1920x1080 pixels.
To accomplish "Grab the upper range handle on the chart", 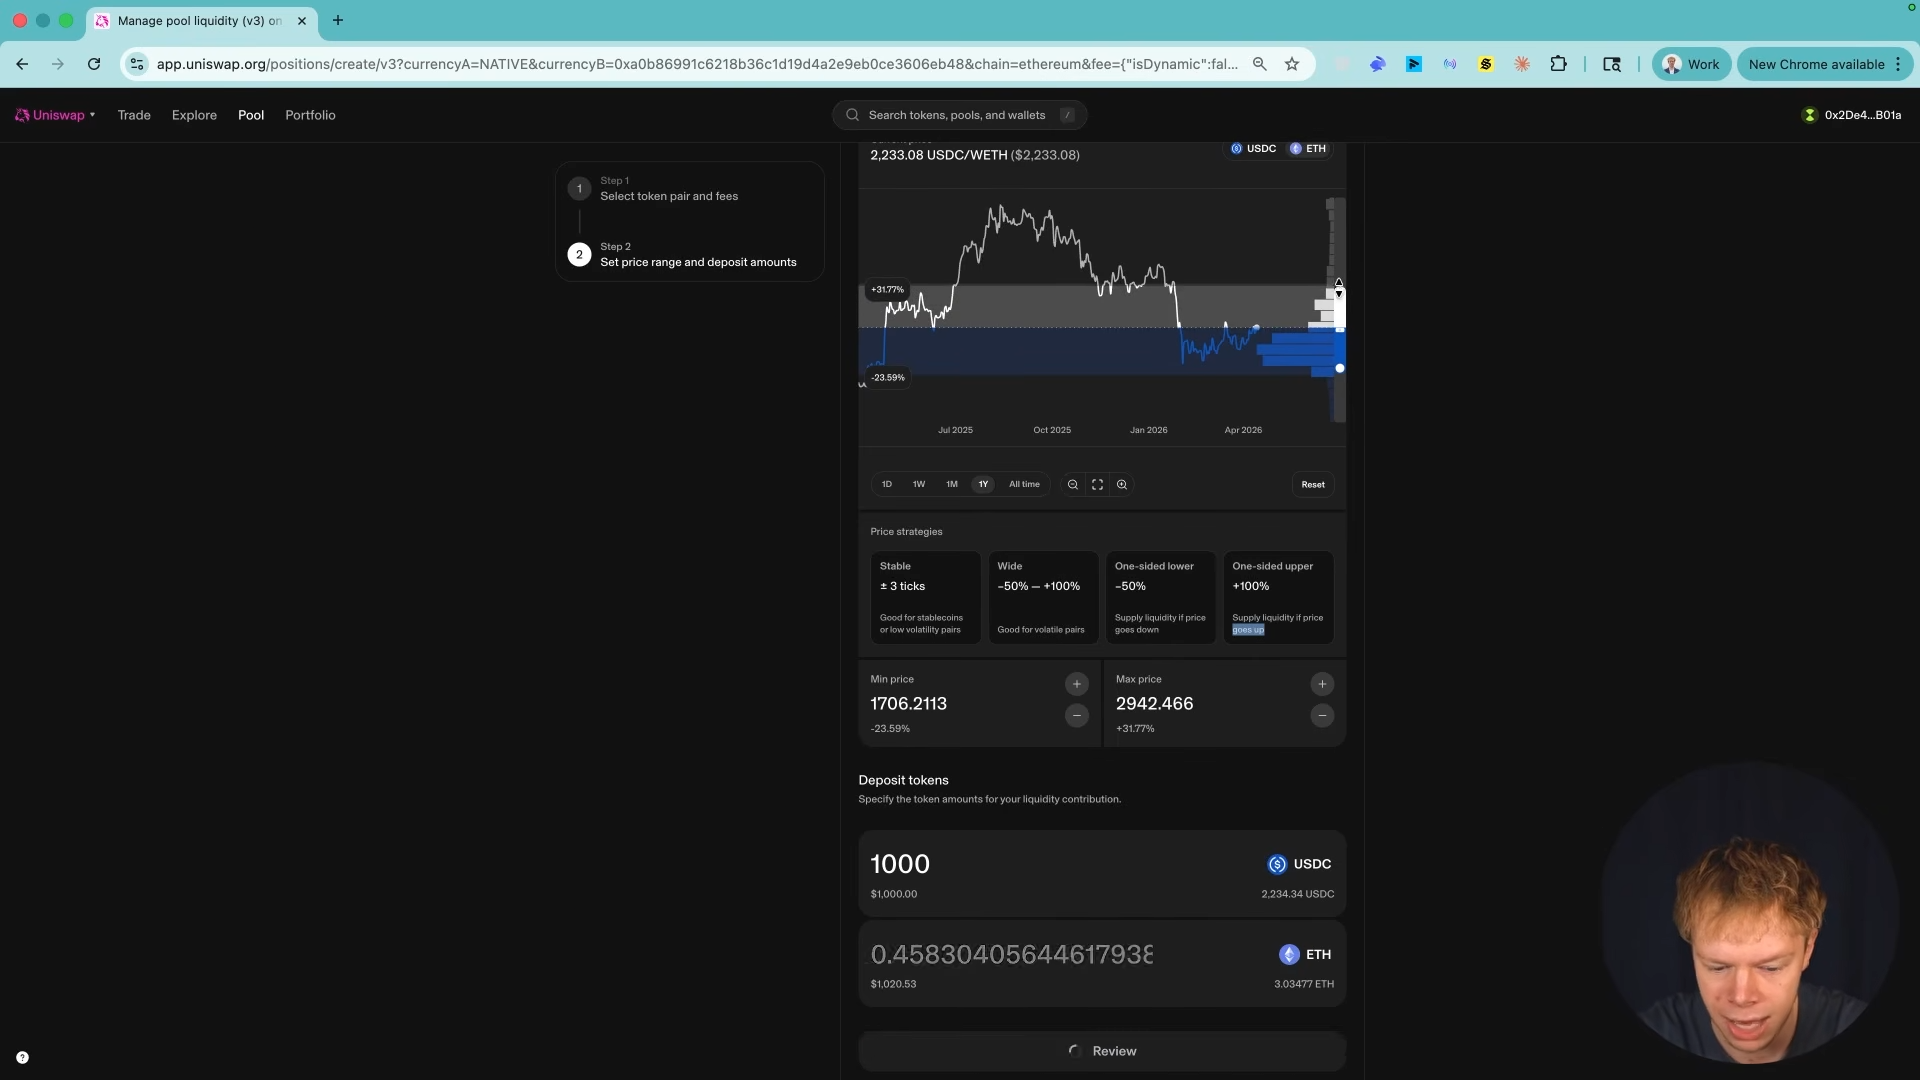I will (1339, 289).
